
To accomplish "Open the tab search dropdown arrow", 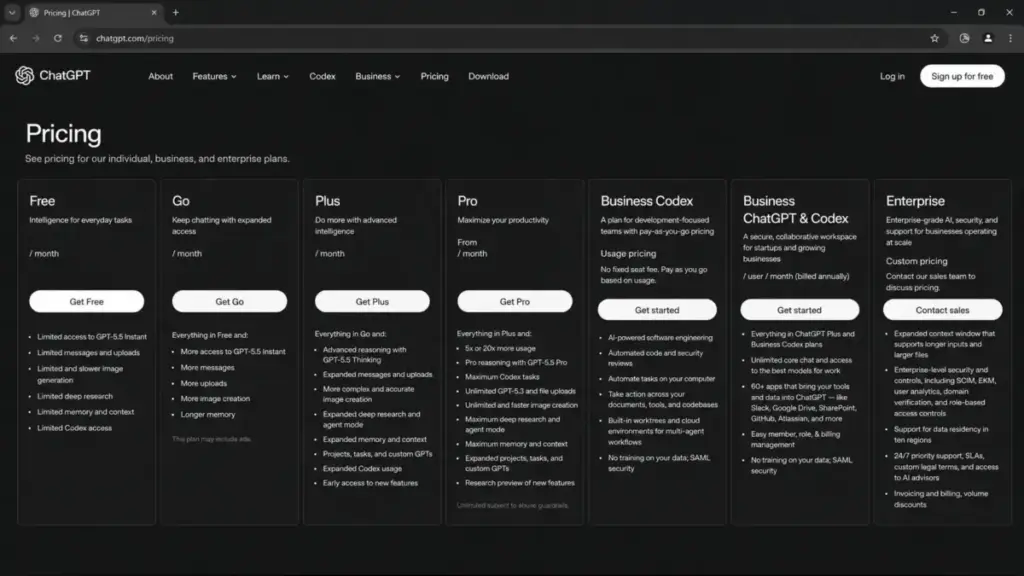I will pyautogui.click(x=12, y=12).
